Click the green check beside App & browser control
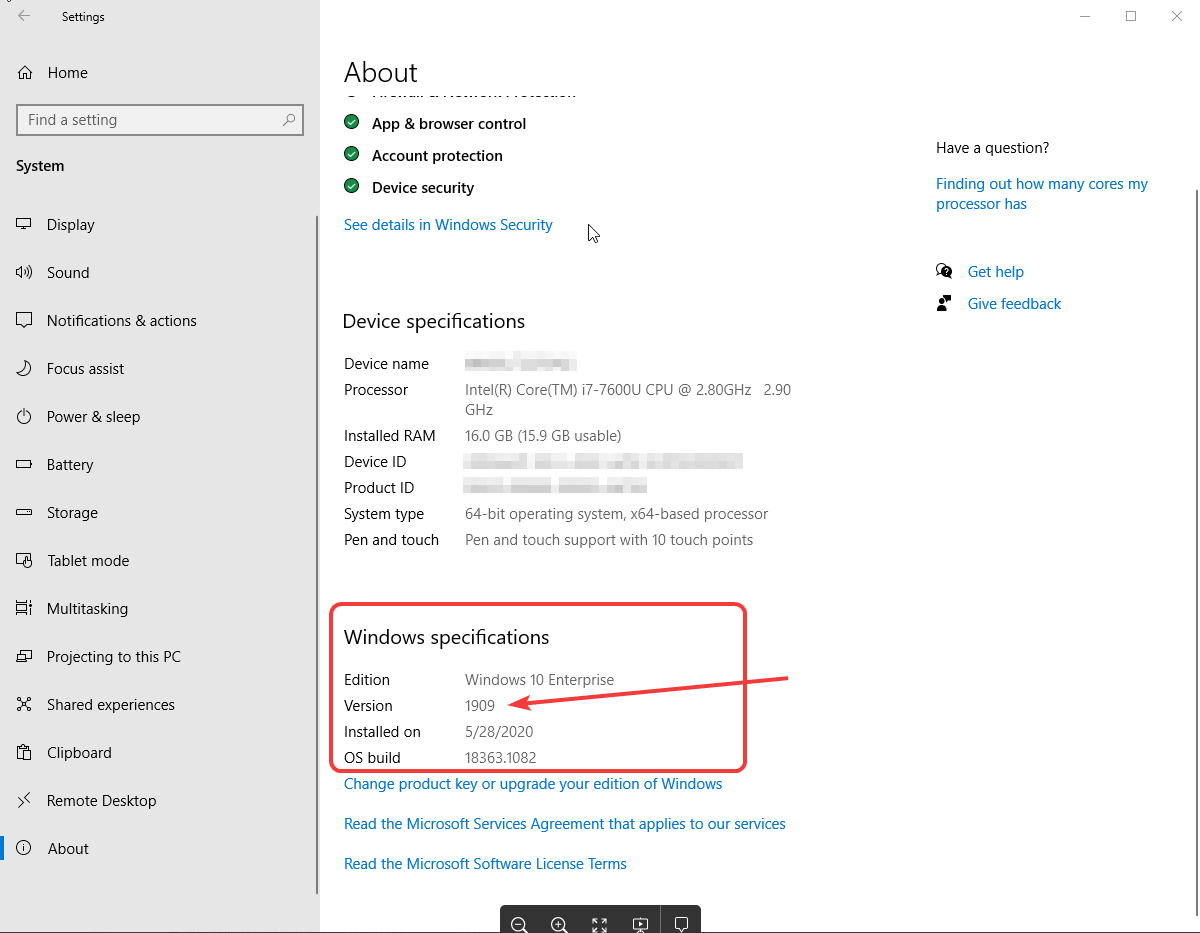Viewport: 1200px width, 933px height. (352, 123)
